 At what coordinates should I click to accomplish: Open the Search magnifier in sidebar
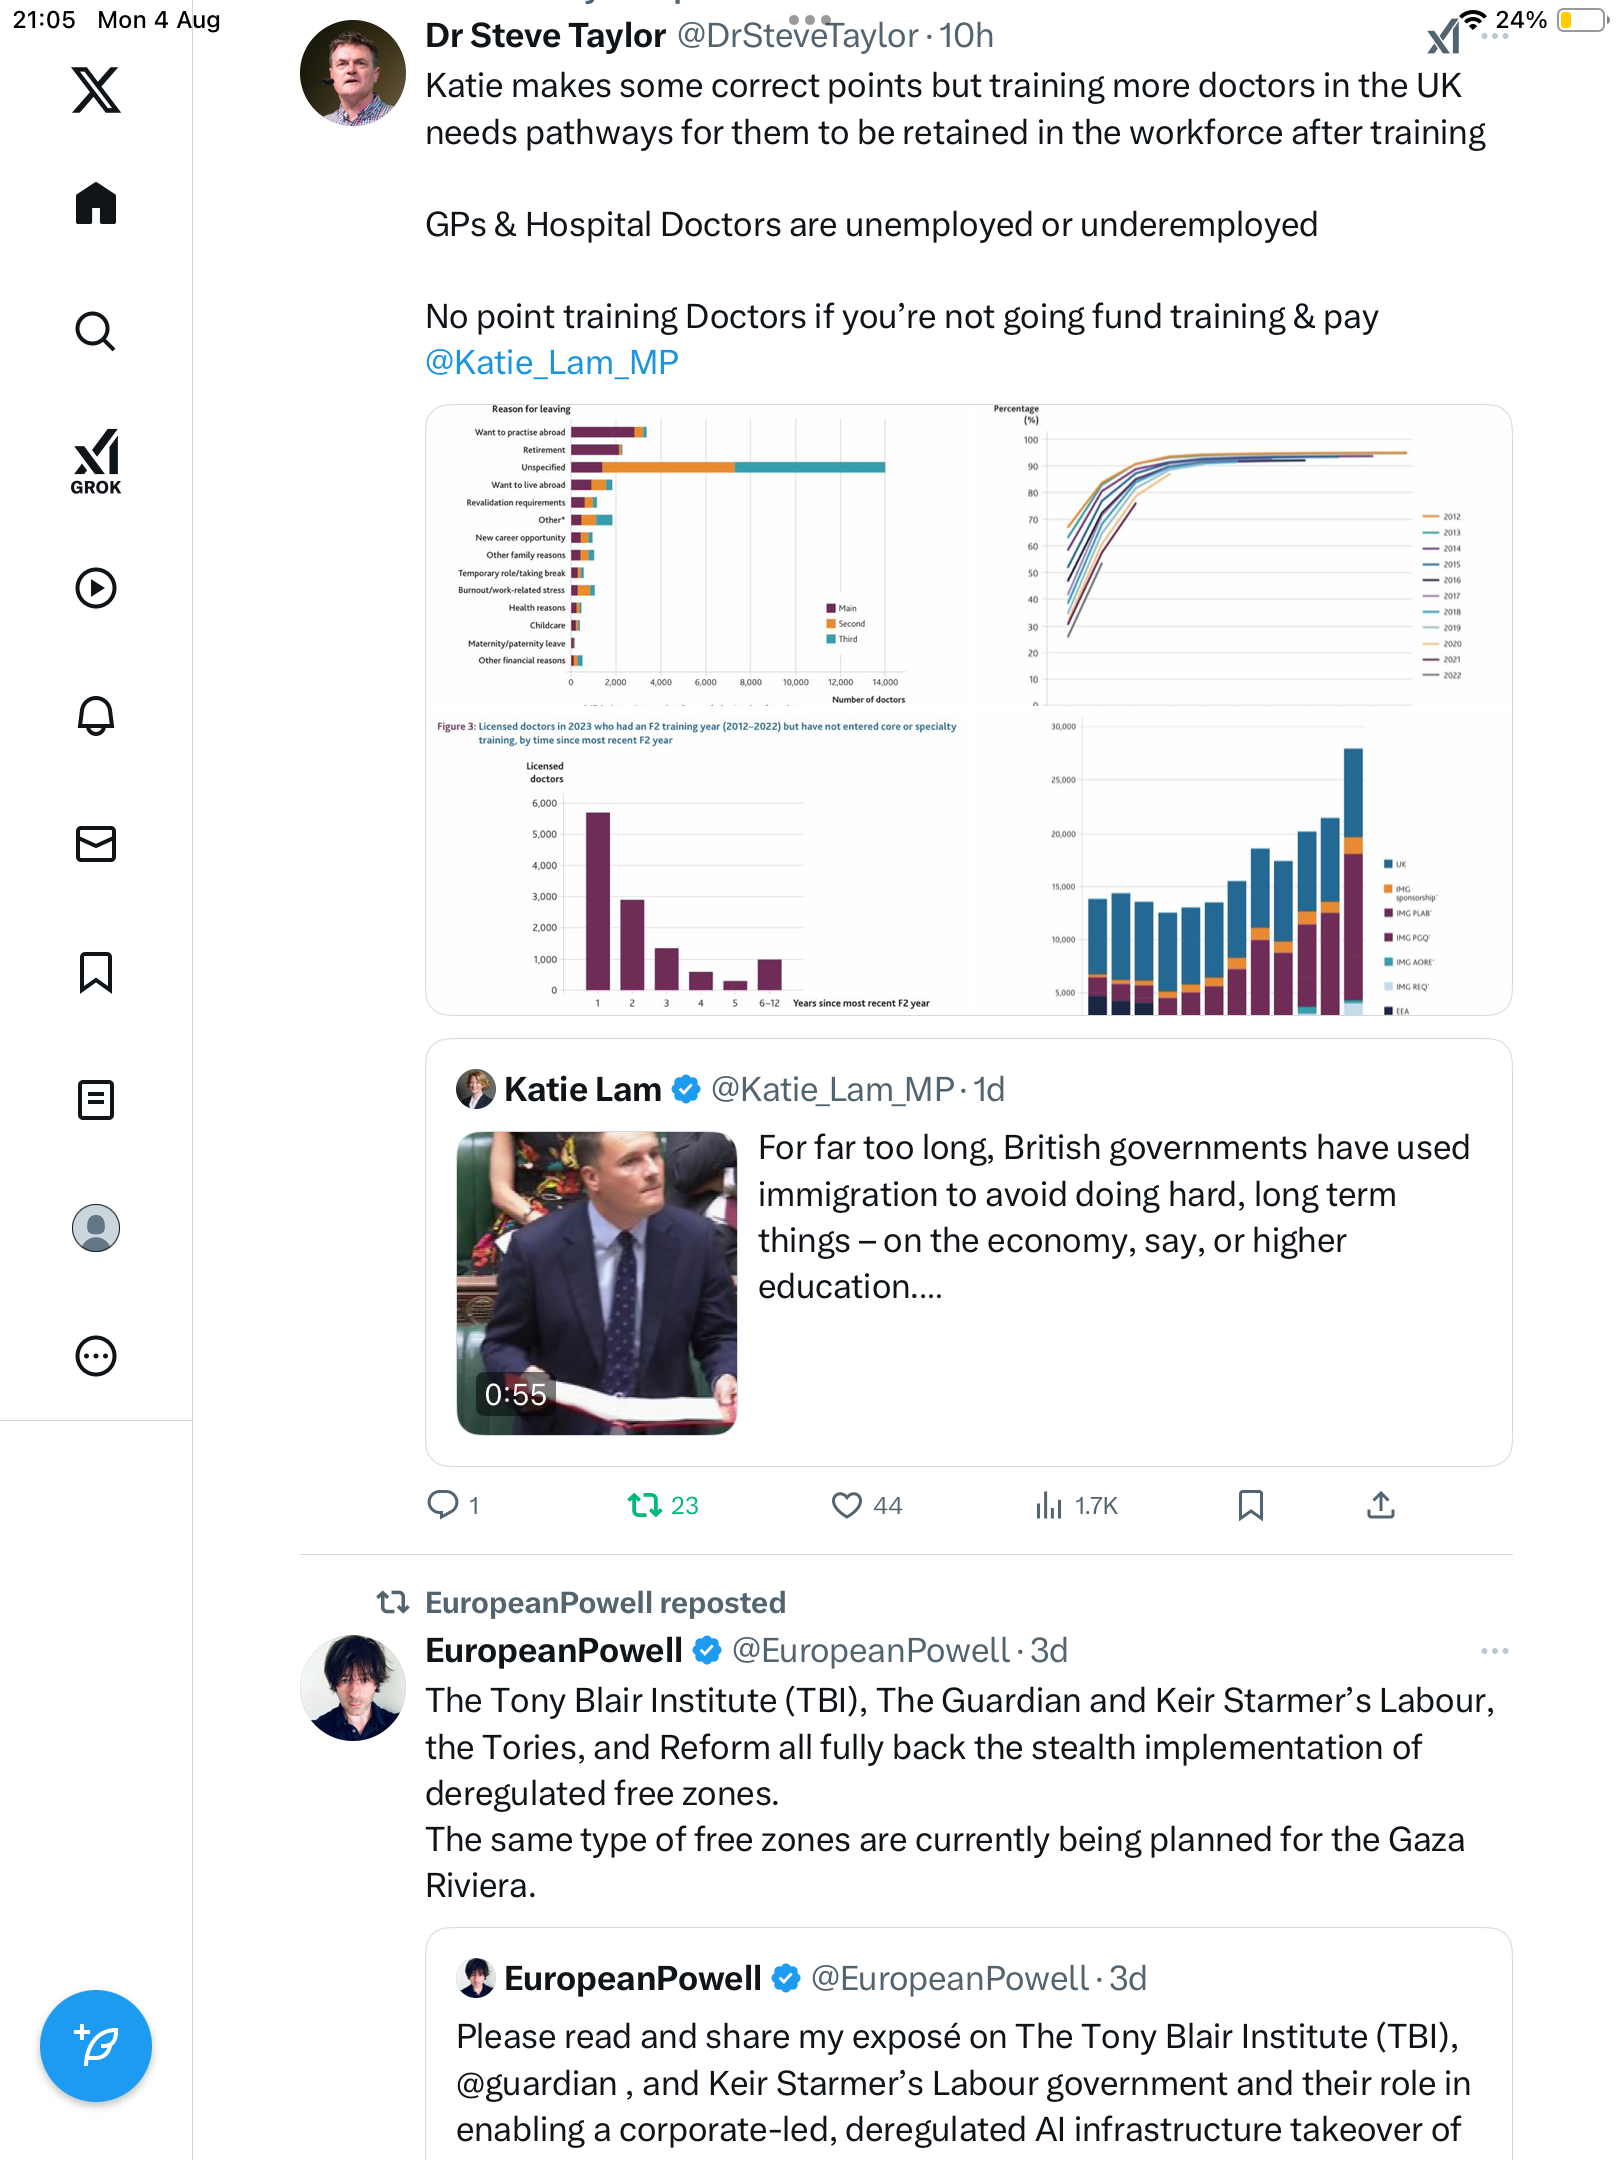(x=96, y=332)
